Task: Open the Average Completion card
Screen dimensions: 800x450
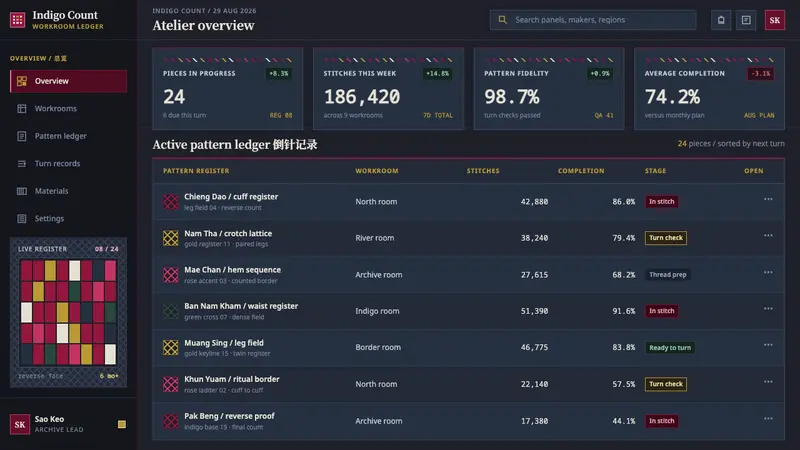Action: point(709,89)
